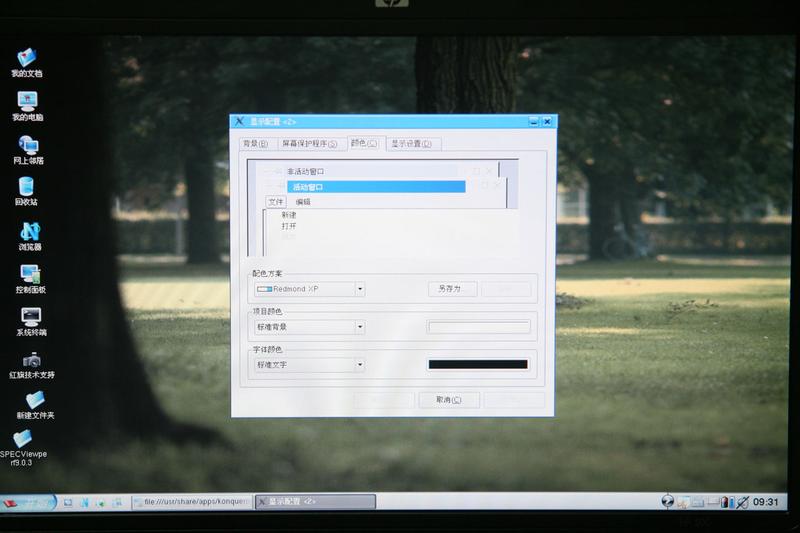Viewport: 800px width, 533px height.
Task: Click the black font color swatch
Action: (478, 364)
